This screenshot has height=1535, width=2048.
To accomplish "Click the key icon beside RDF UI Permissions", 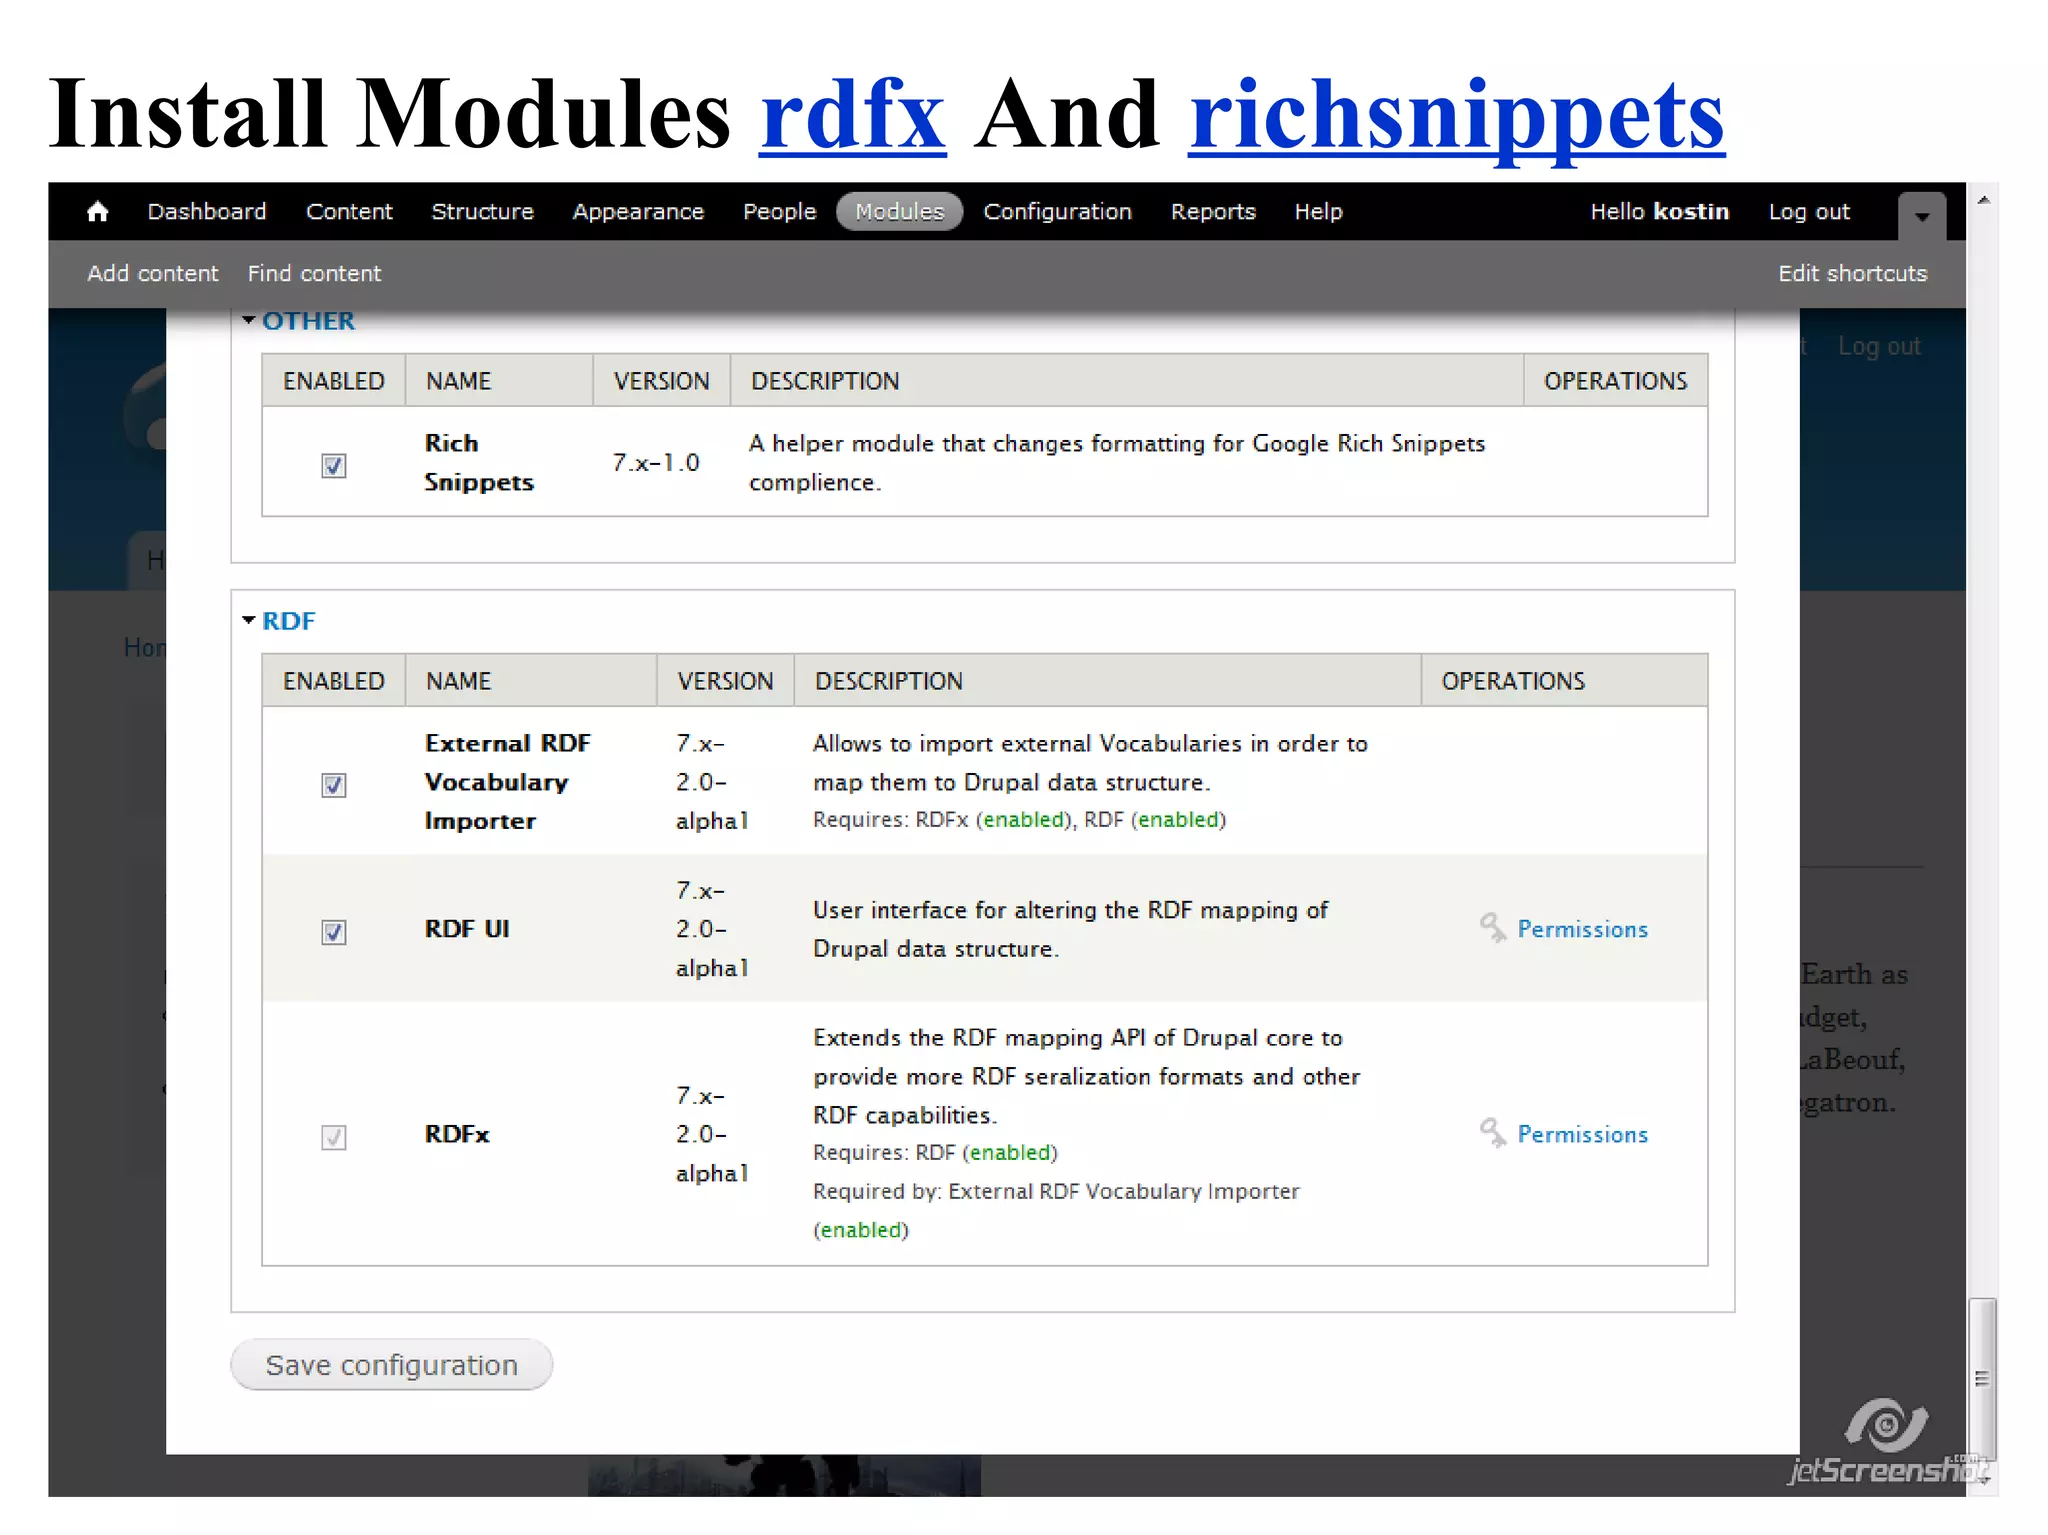I will tap(1492, 928).
